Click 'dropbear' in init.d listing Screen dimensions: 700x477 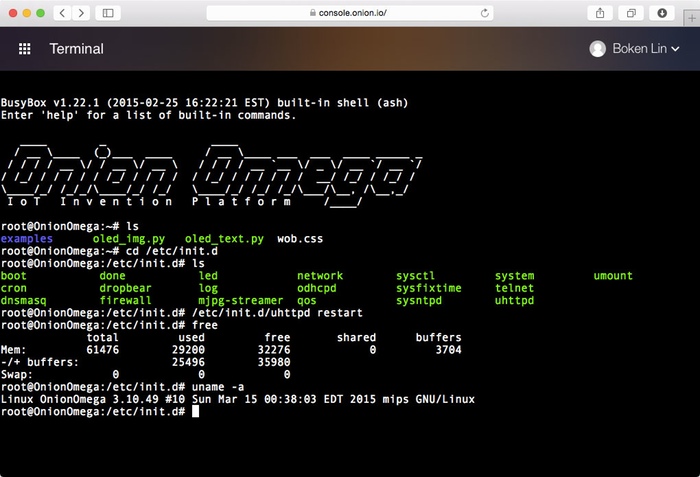tap(125, 289)
